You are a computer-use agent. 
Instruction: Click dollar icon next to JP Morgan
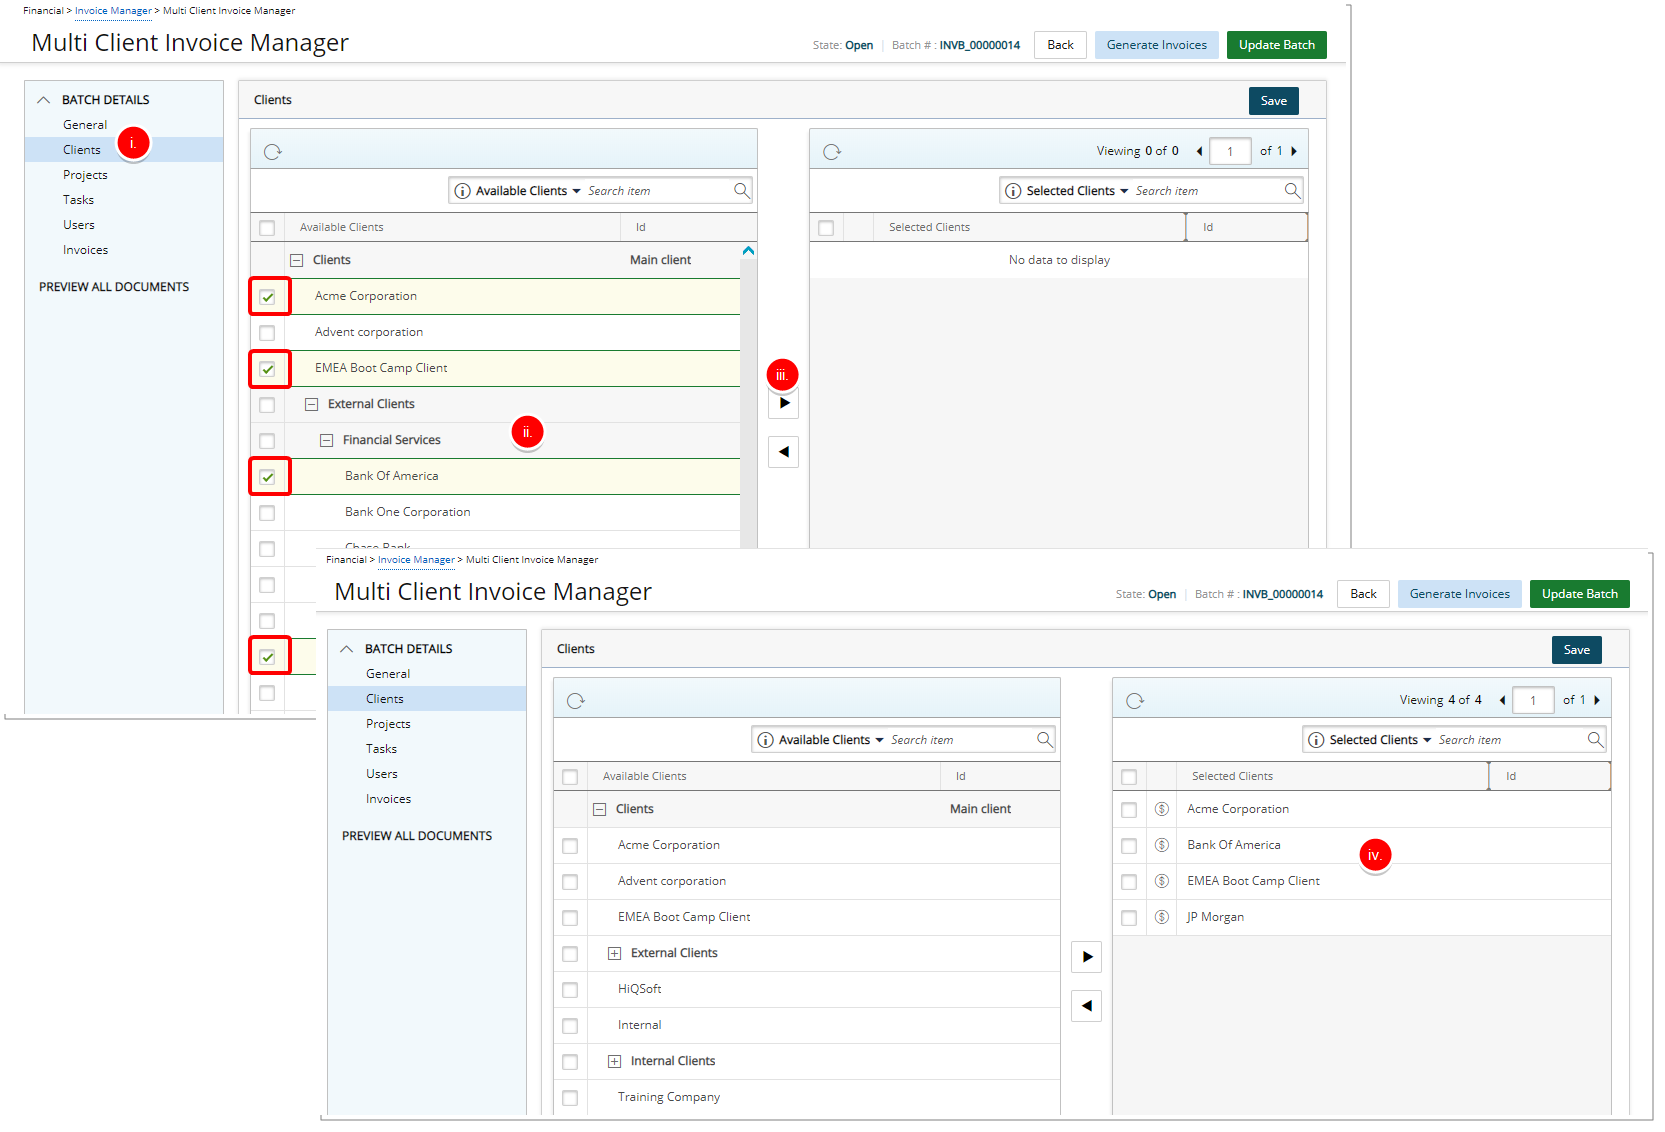(x=1161, y=917)
